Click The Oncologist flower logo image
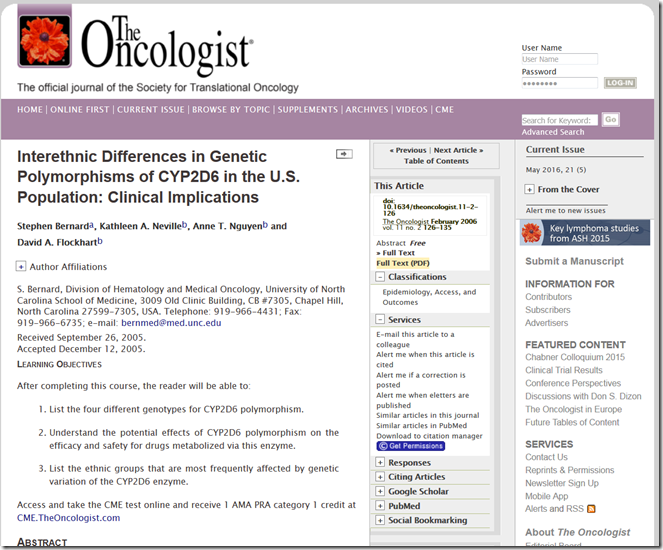 (44, 41)
